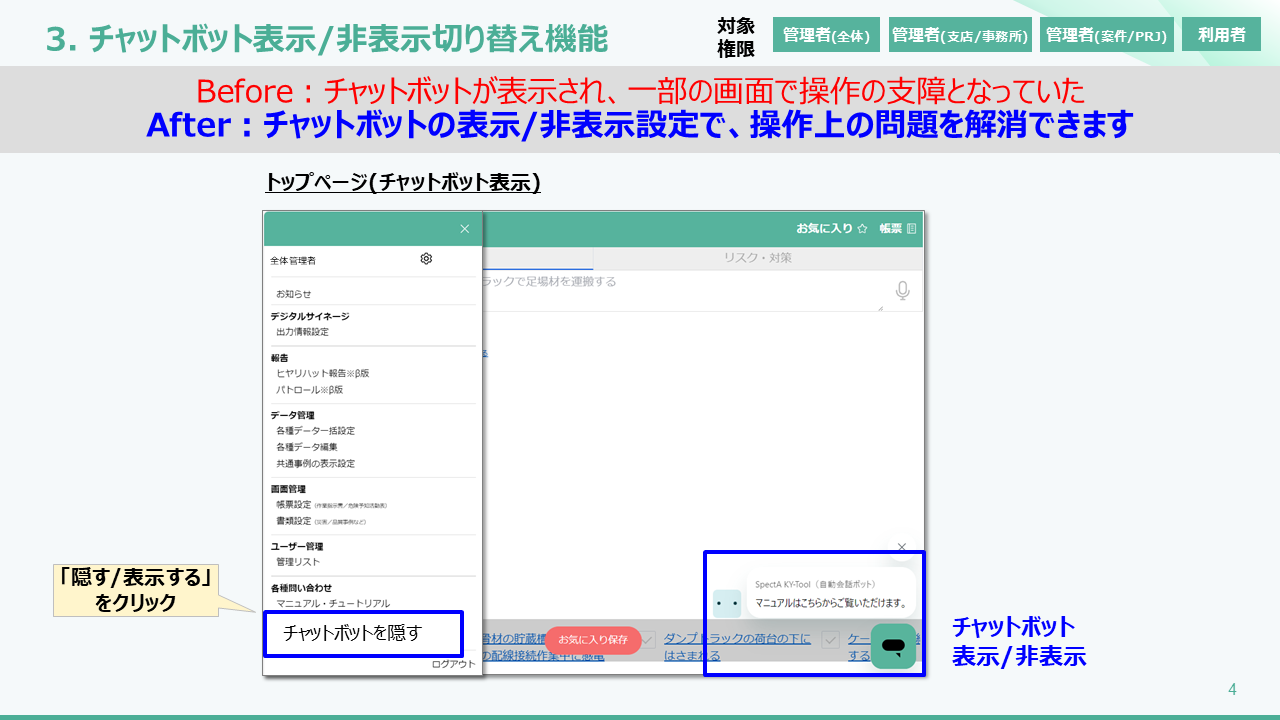Dismiss the chatbot message popup

pos(902,547)
